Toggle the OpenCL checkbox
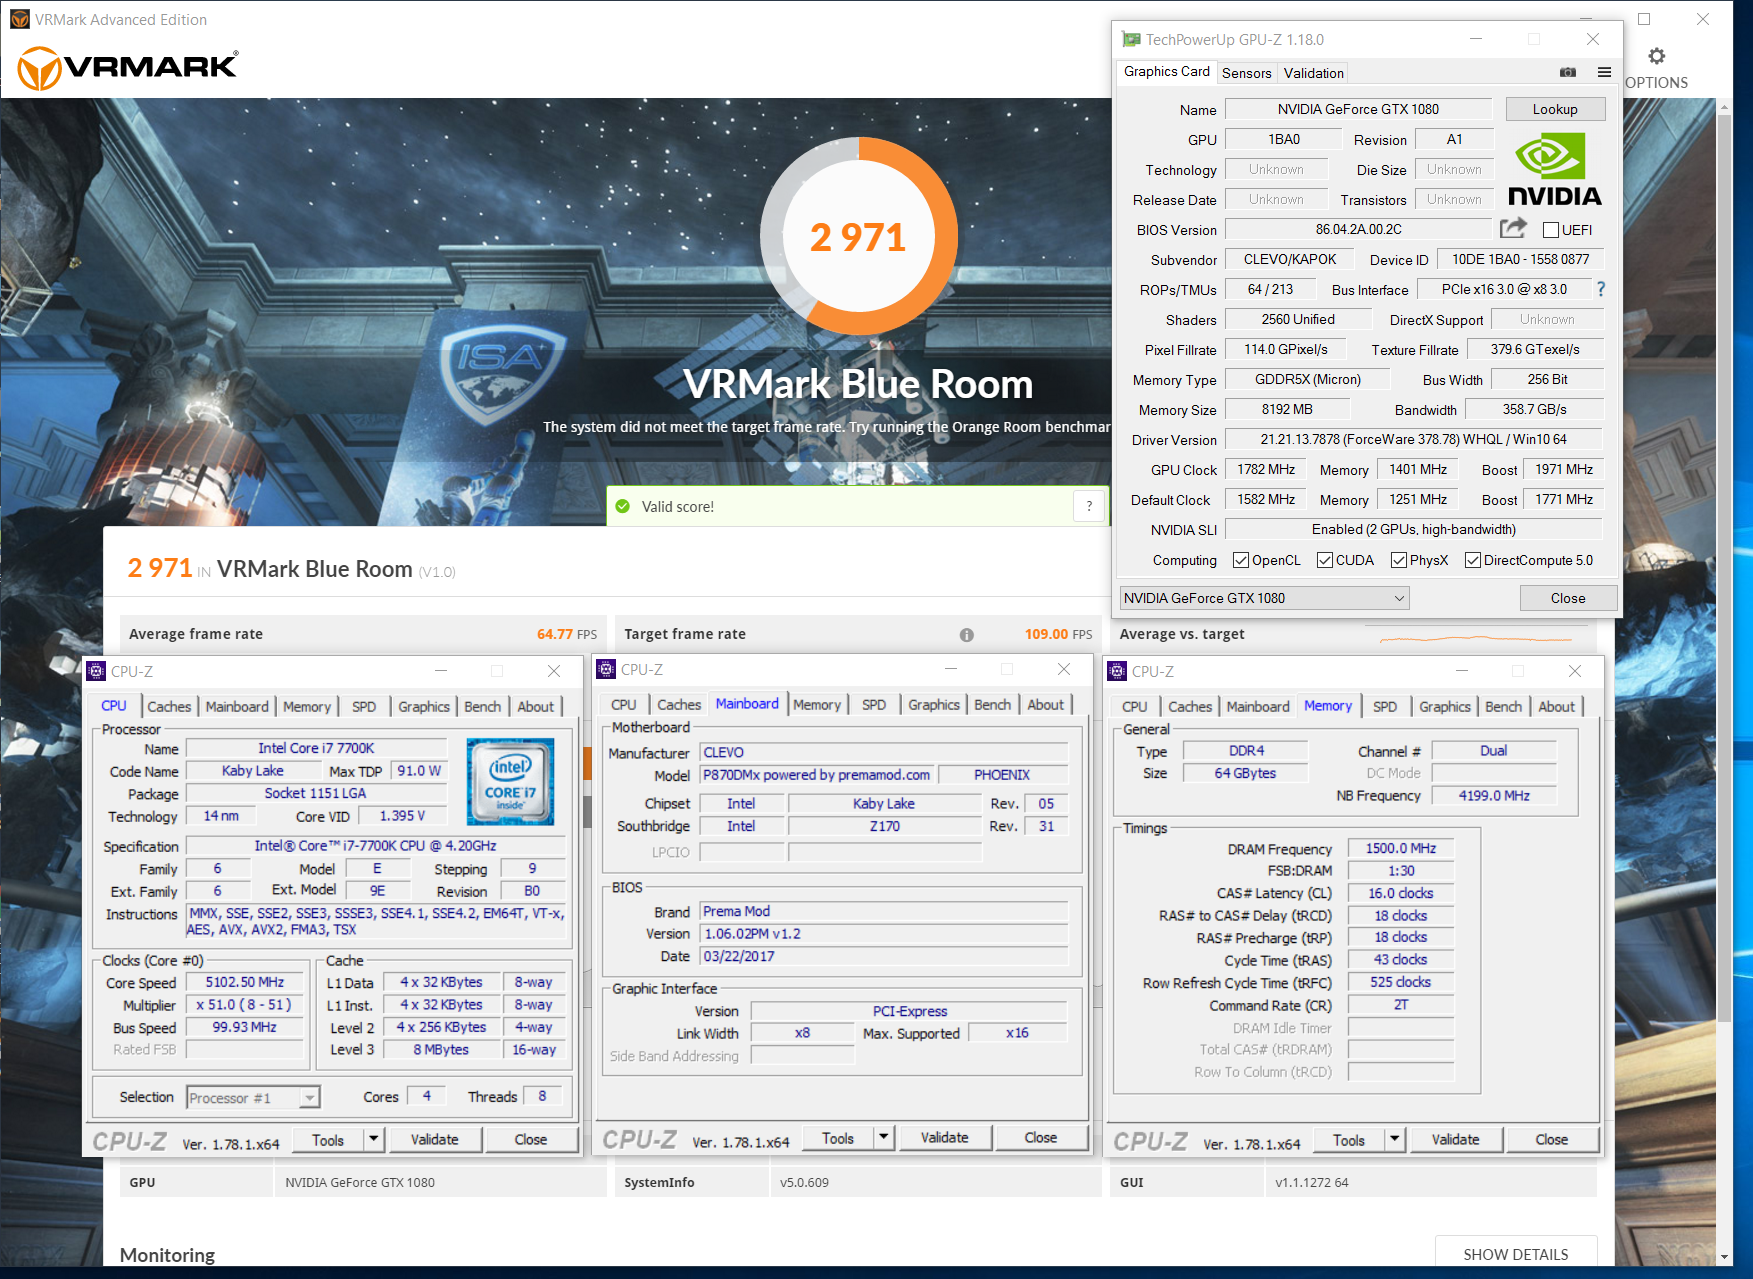 [x=1241, y=560]
